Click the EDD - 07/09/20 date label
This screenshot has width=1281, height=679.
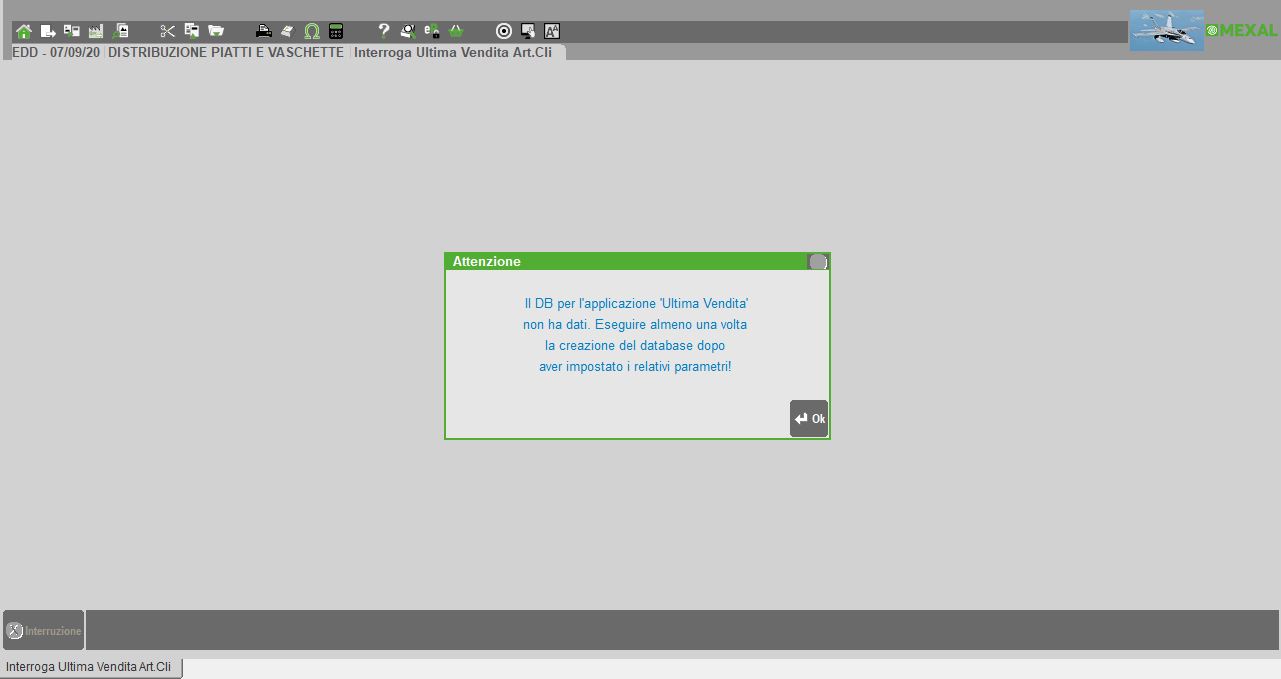tap(56, 52)
